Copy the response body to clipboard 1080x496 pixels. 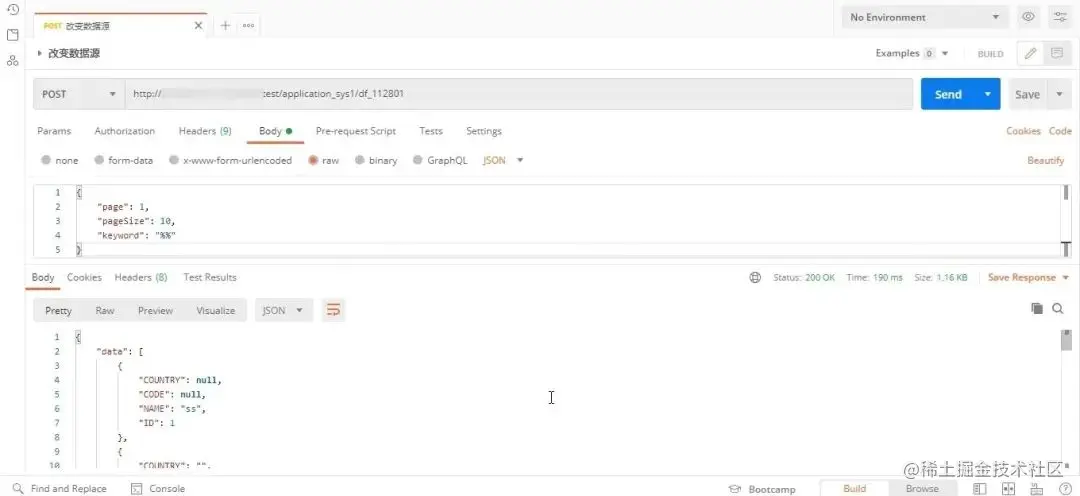1037,309
